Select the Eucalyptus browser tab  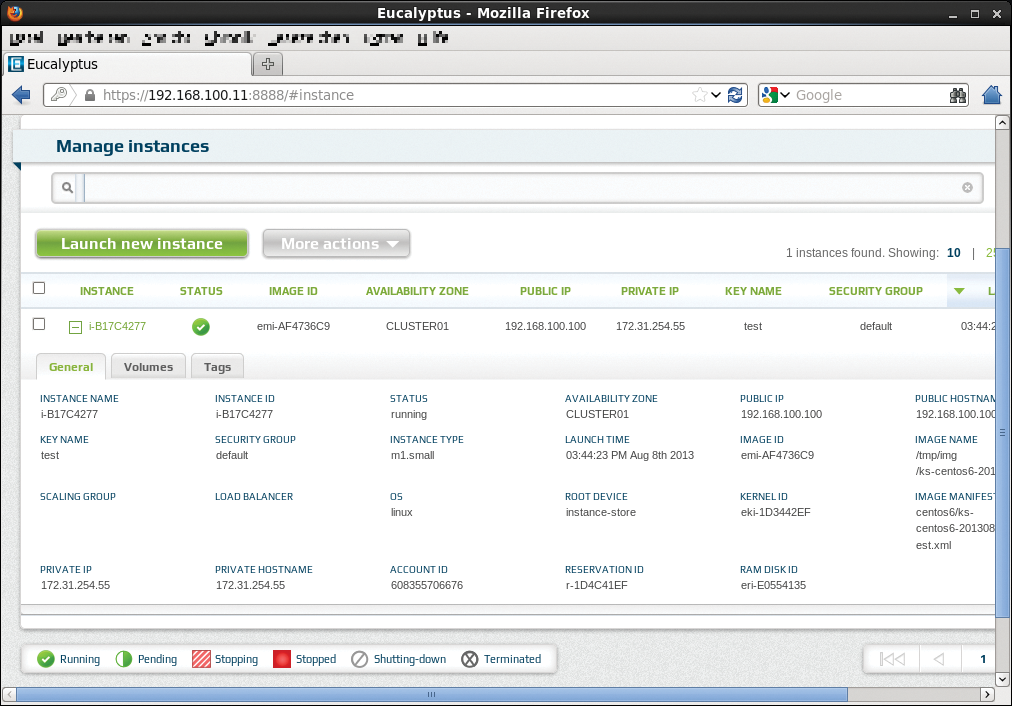pos(128,64)
